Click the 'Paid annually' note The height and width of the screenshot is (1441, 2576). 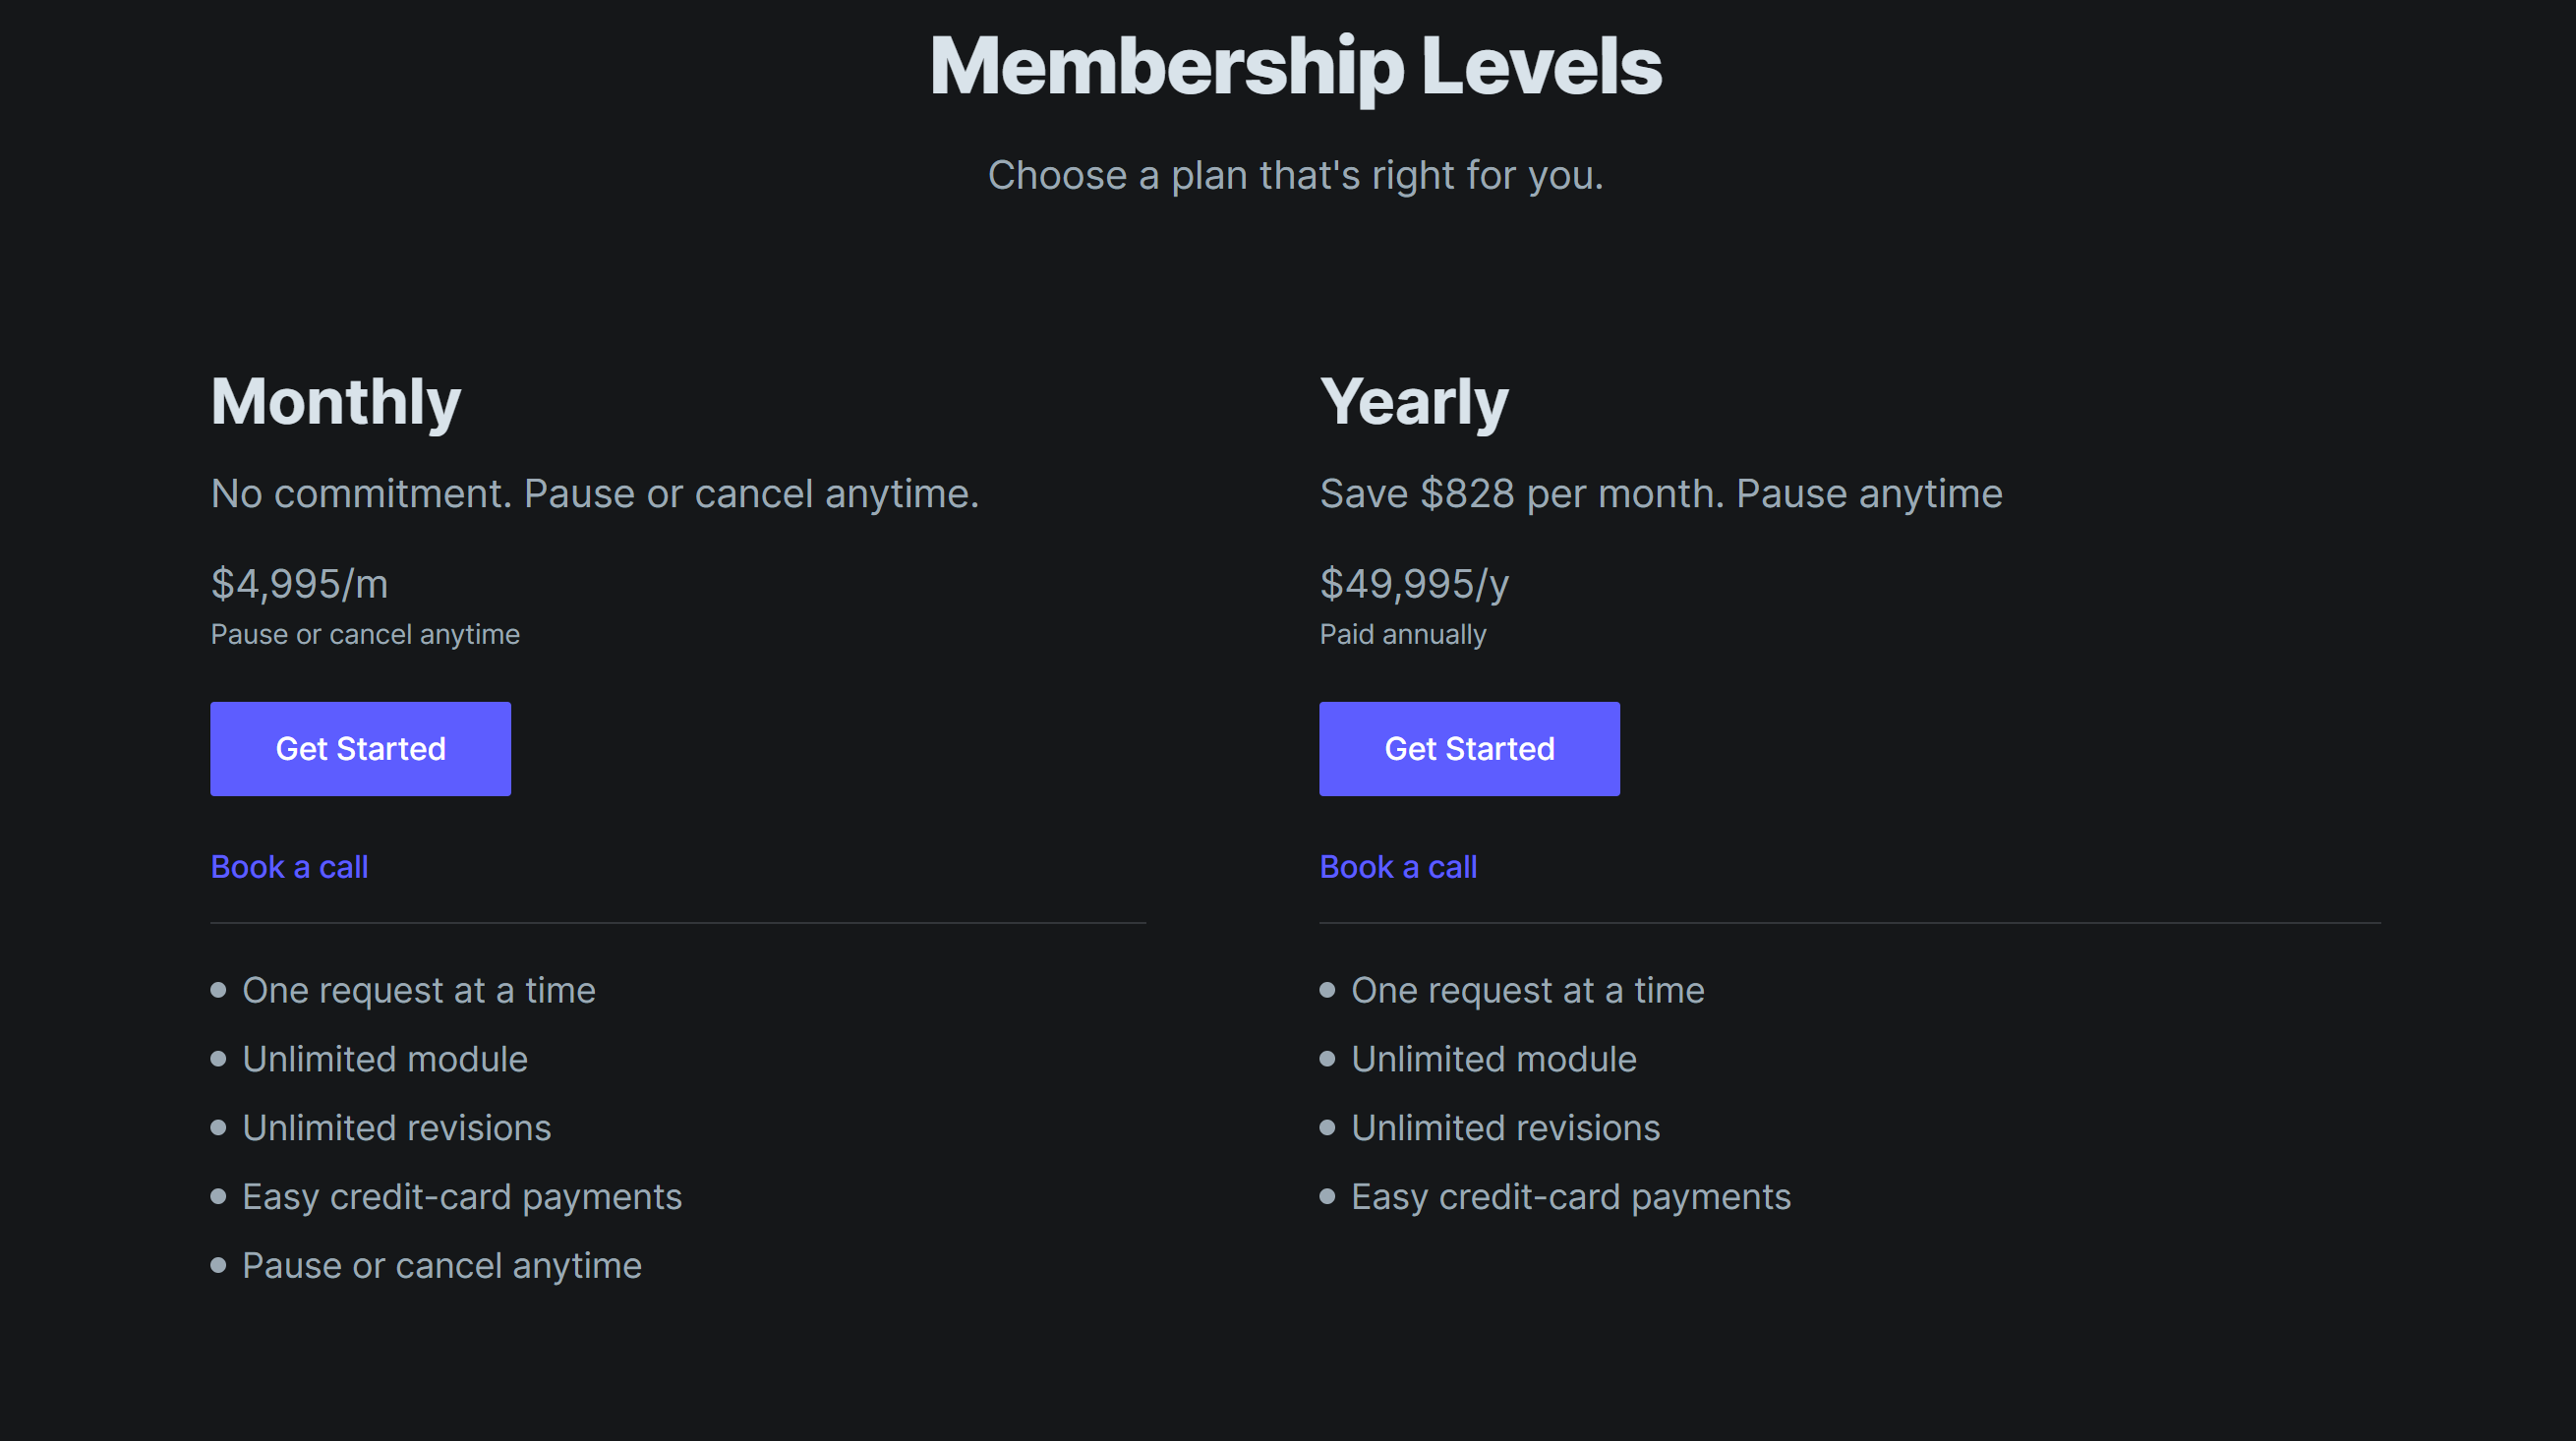[1403, 635]
